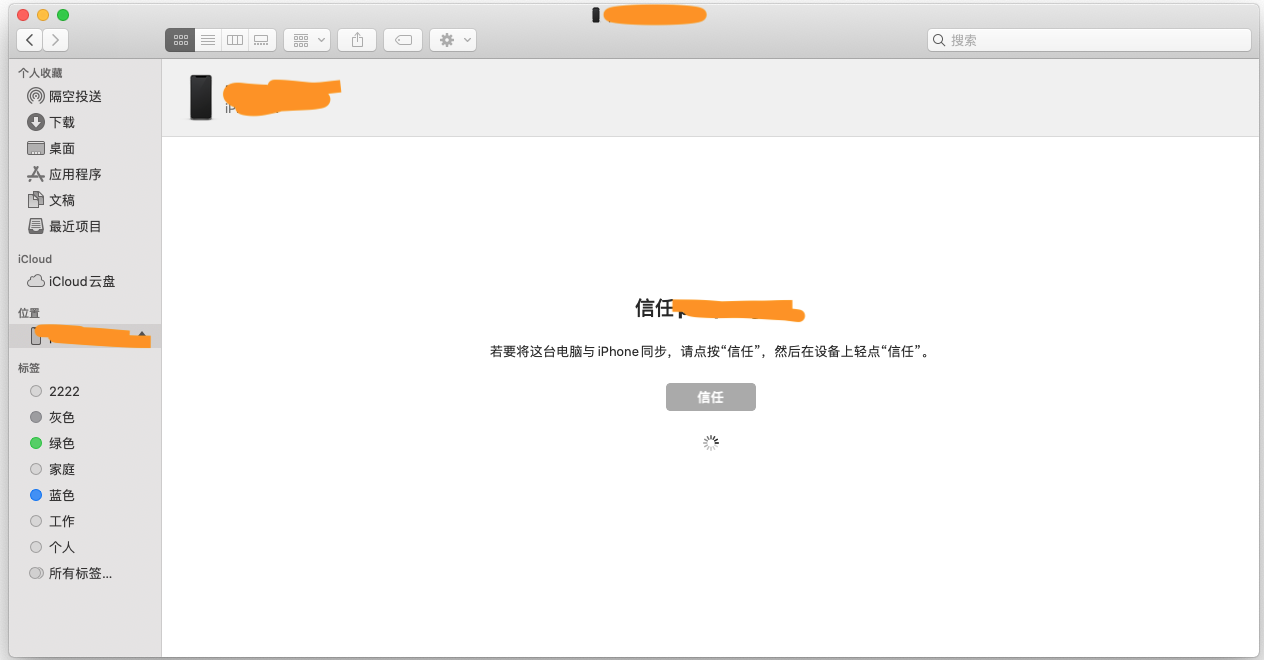This screenshot has width=1264, height=660.
Task: Click the share toolbar icon
Action: pos(357,40)
